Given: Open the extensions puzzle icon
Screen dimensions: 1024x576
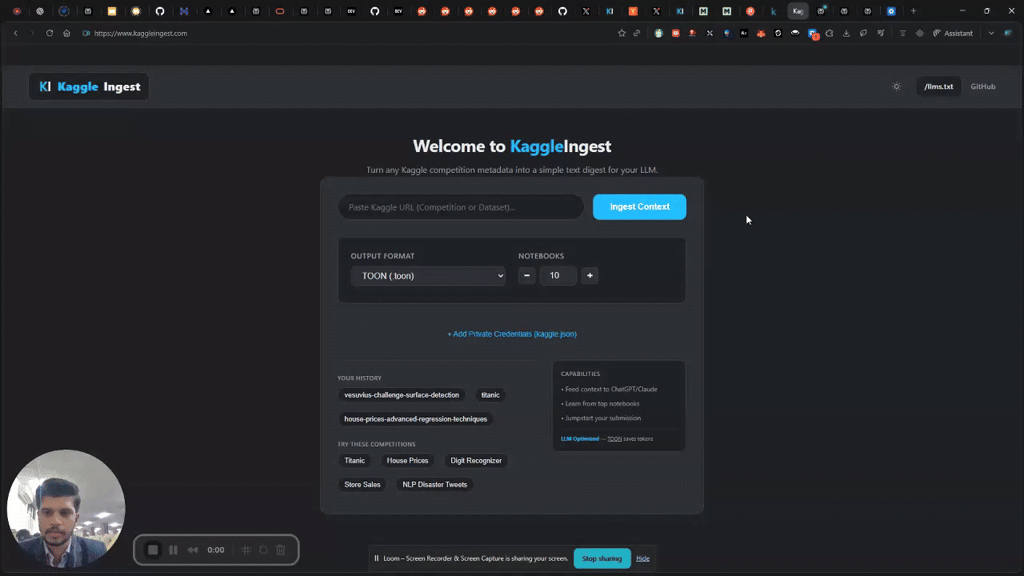Looking at the screenshot, I should point(829,33).
